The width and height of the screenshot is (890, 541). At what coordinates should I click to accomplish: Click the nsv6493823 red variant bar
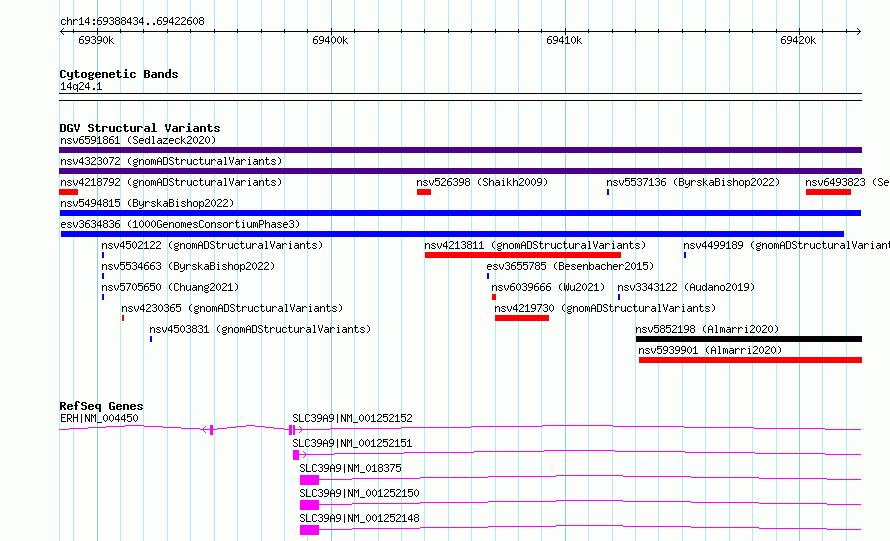tap(828, 192)
